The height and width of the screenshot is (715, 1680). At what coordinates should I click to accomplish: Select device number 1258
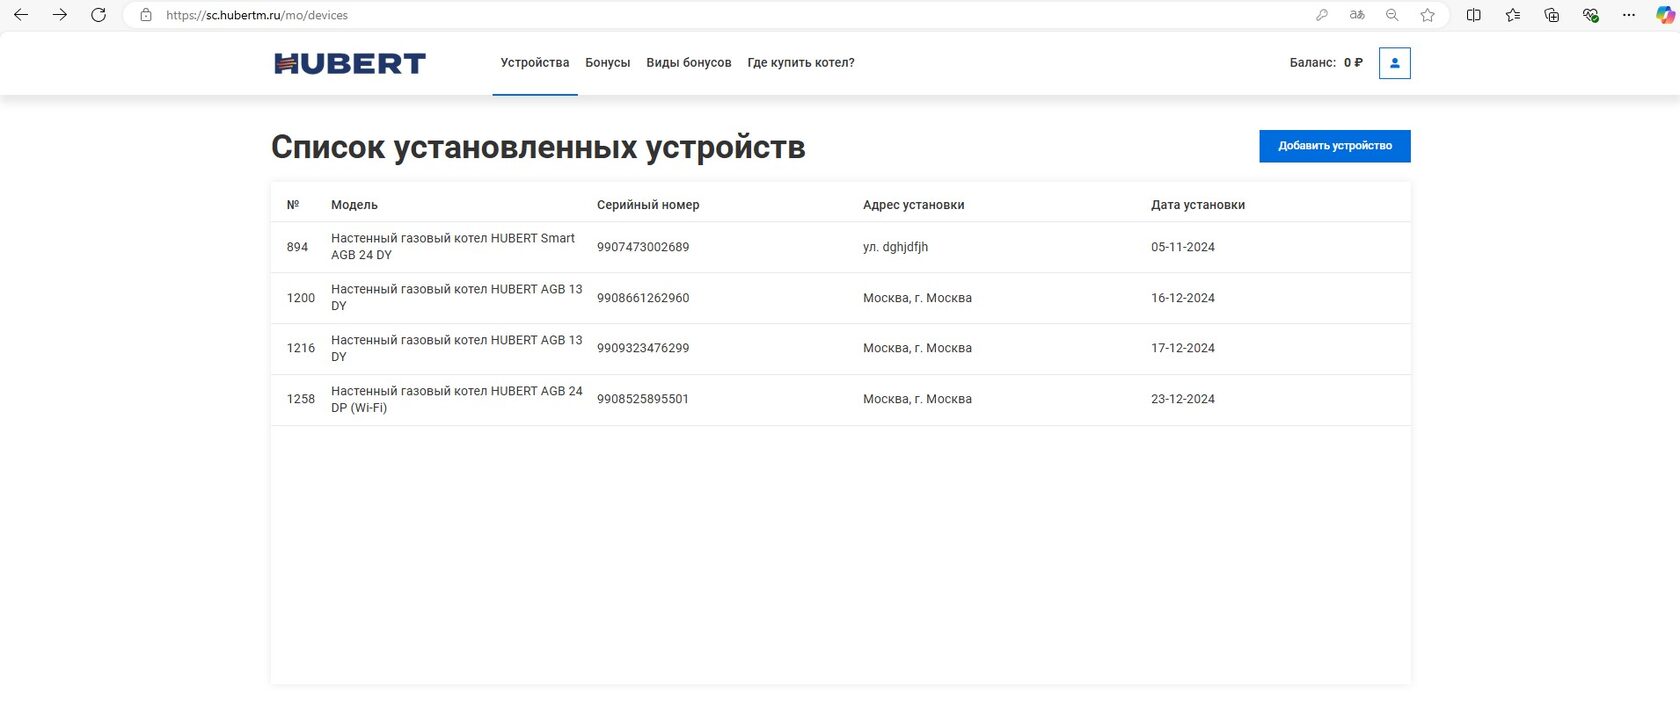tap(301, 399)
